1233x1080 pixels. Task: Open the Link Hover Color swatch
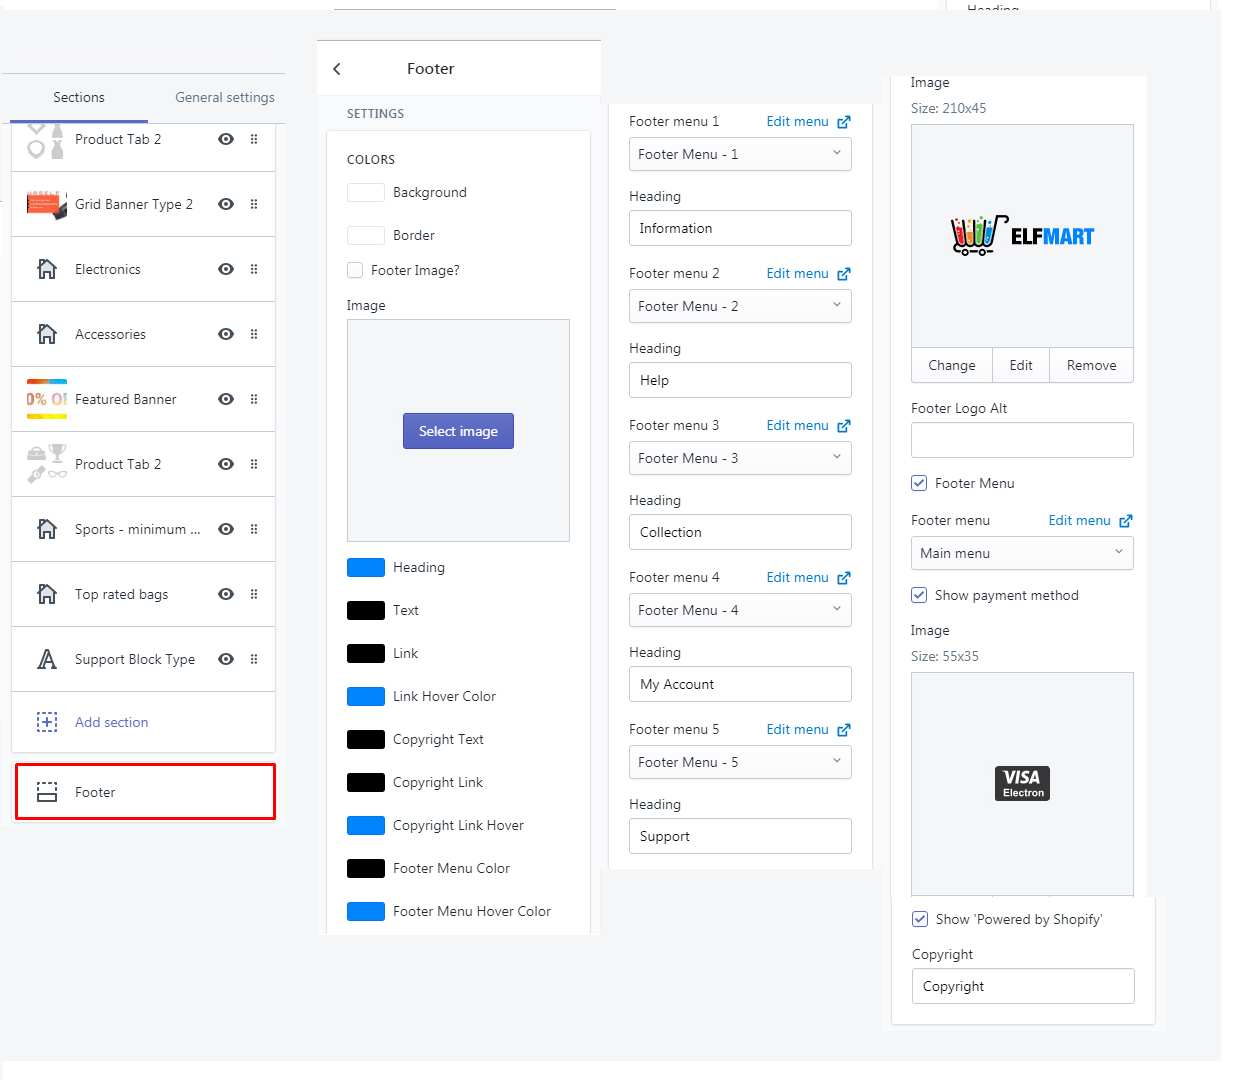tap(366, 696)
